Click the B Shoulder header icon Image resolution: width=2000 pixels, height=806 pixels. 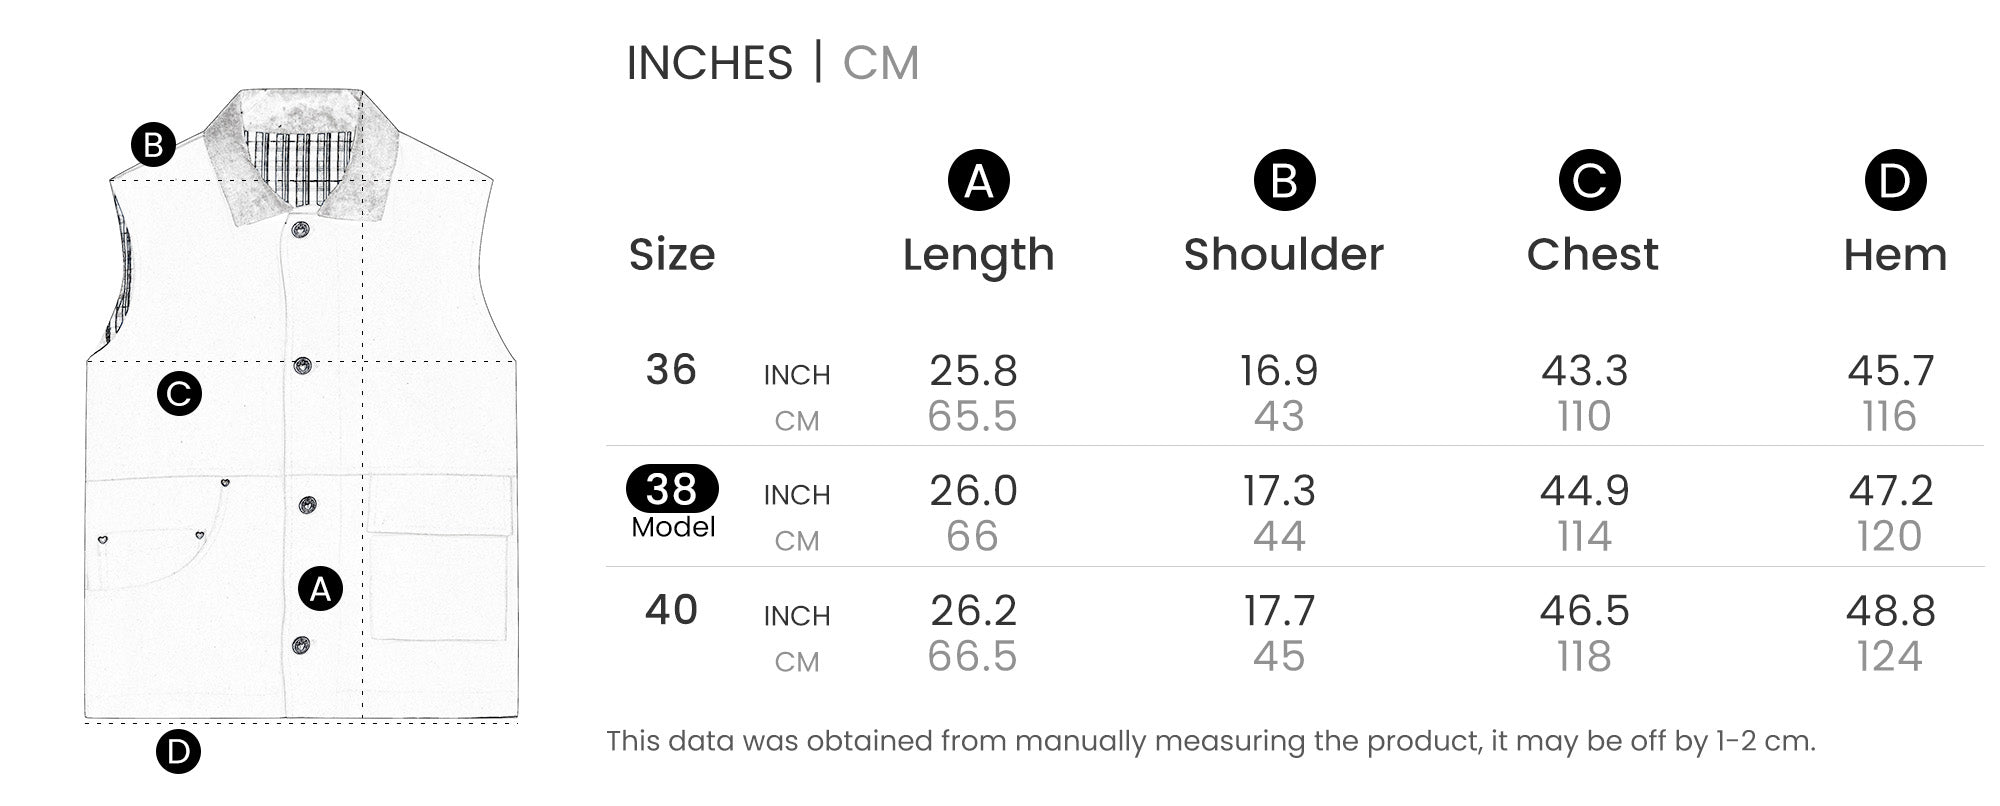(x=1285, y=180)
